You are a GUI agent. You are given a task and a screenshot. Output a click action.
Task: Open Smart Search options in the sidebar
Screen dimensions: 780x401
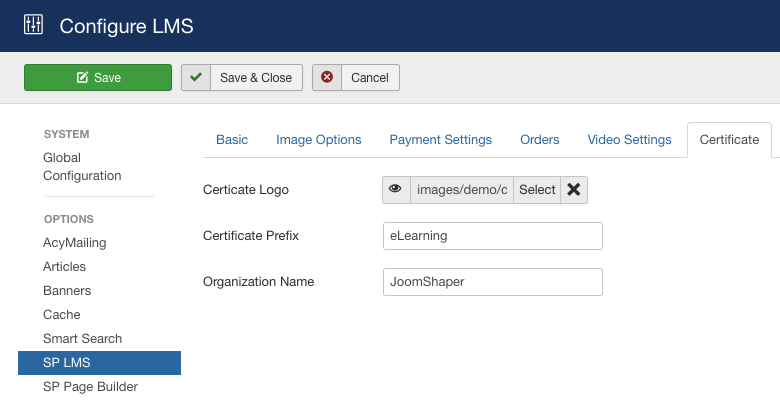[x=82, y=339]
